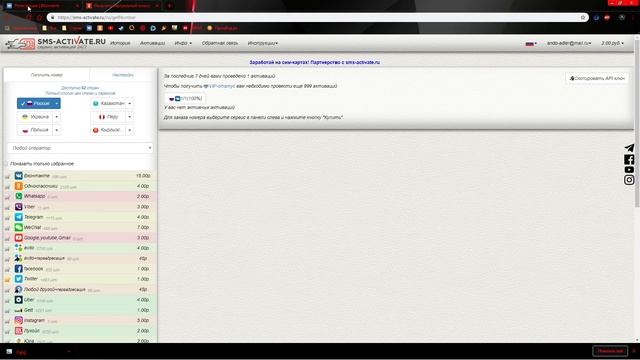
Task: Click the Telegram service icon in the list
Action: click(18, 217)
